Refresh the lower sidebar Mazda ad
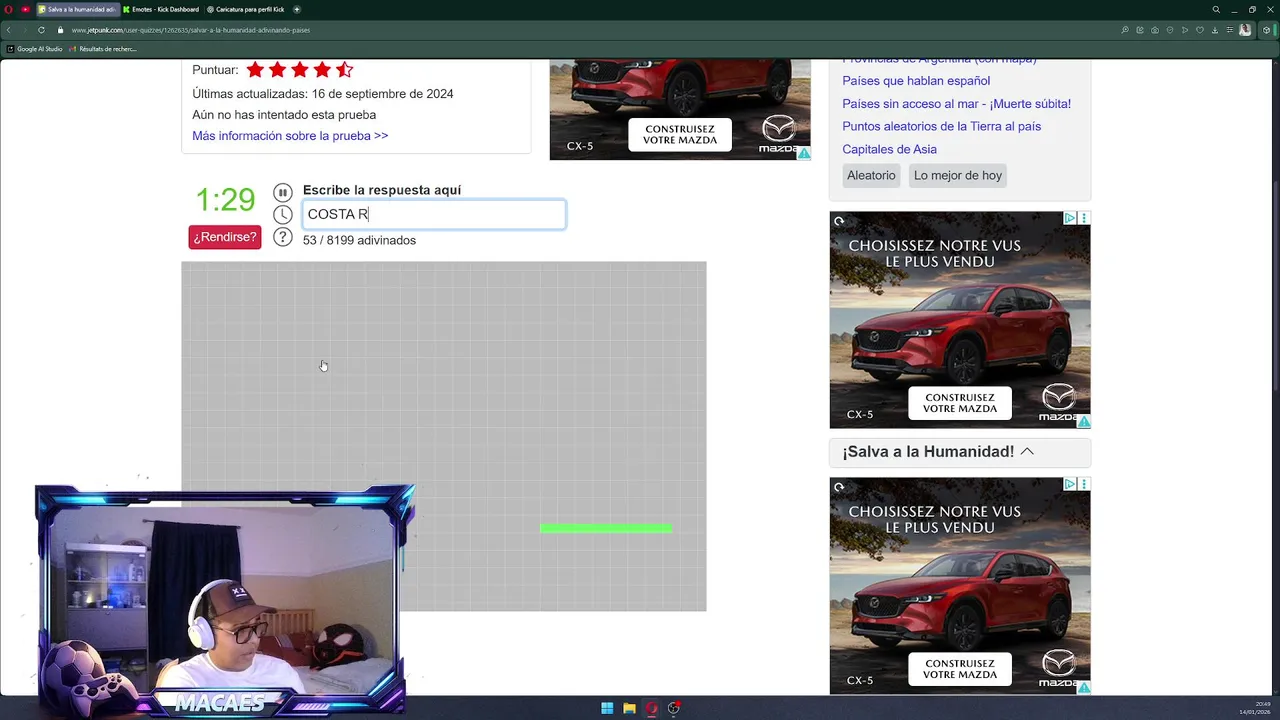The image size is (1280, 720). 839,487
